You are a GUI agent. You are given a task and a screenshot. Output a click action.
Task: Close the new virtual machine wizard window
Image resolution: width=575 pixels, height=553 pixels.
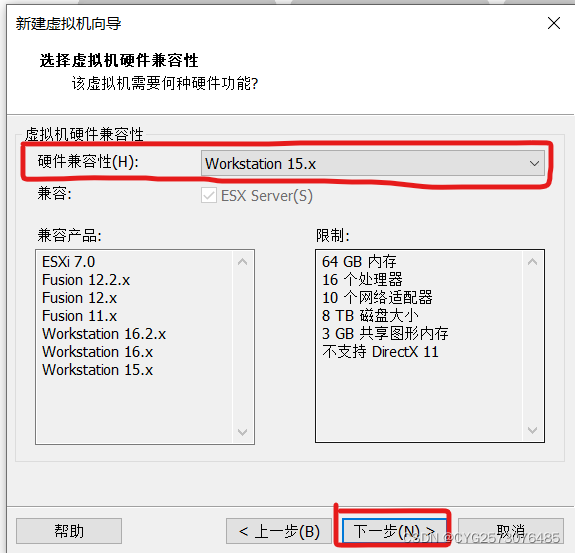[553, 23]
